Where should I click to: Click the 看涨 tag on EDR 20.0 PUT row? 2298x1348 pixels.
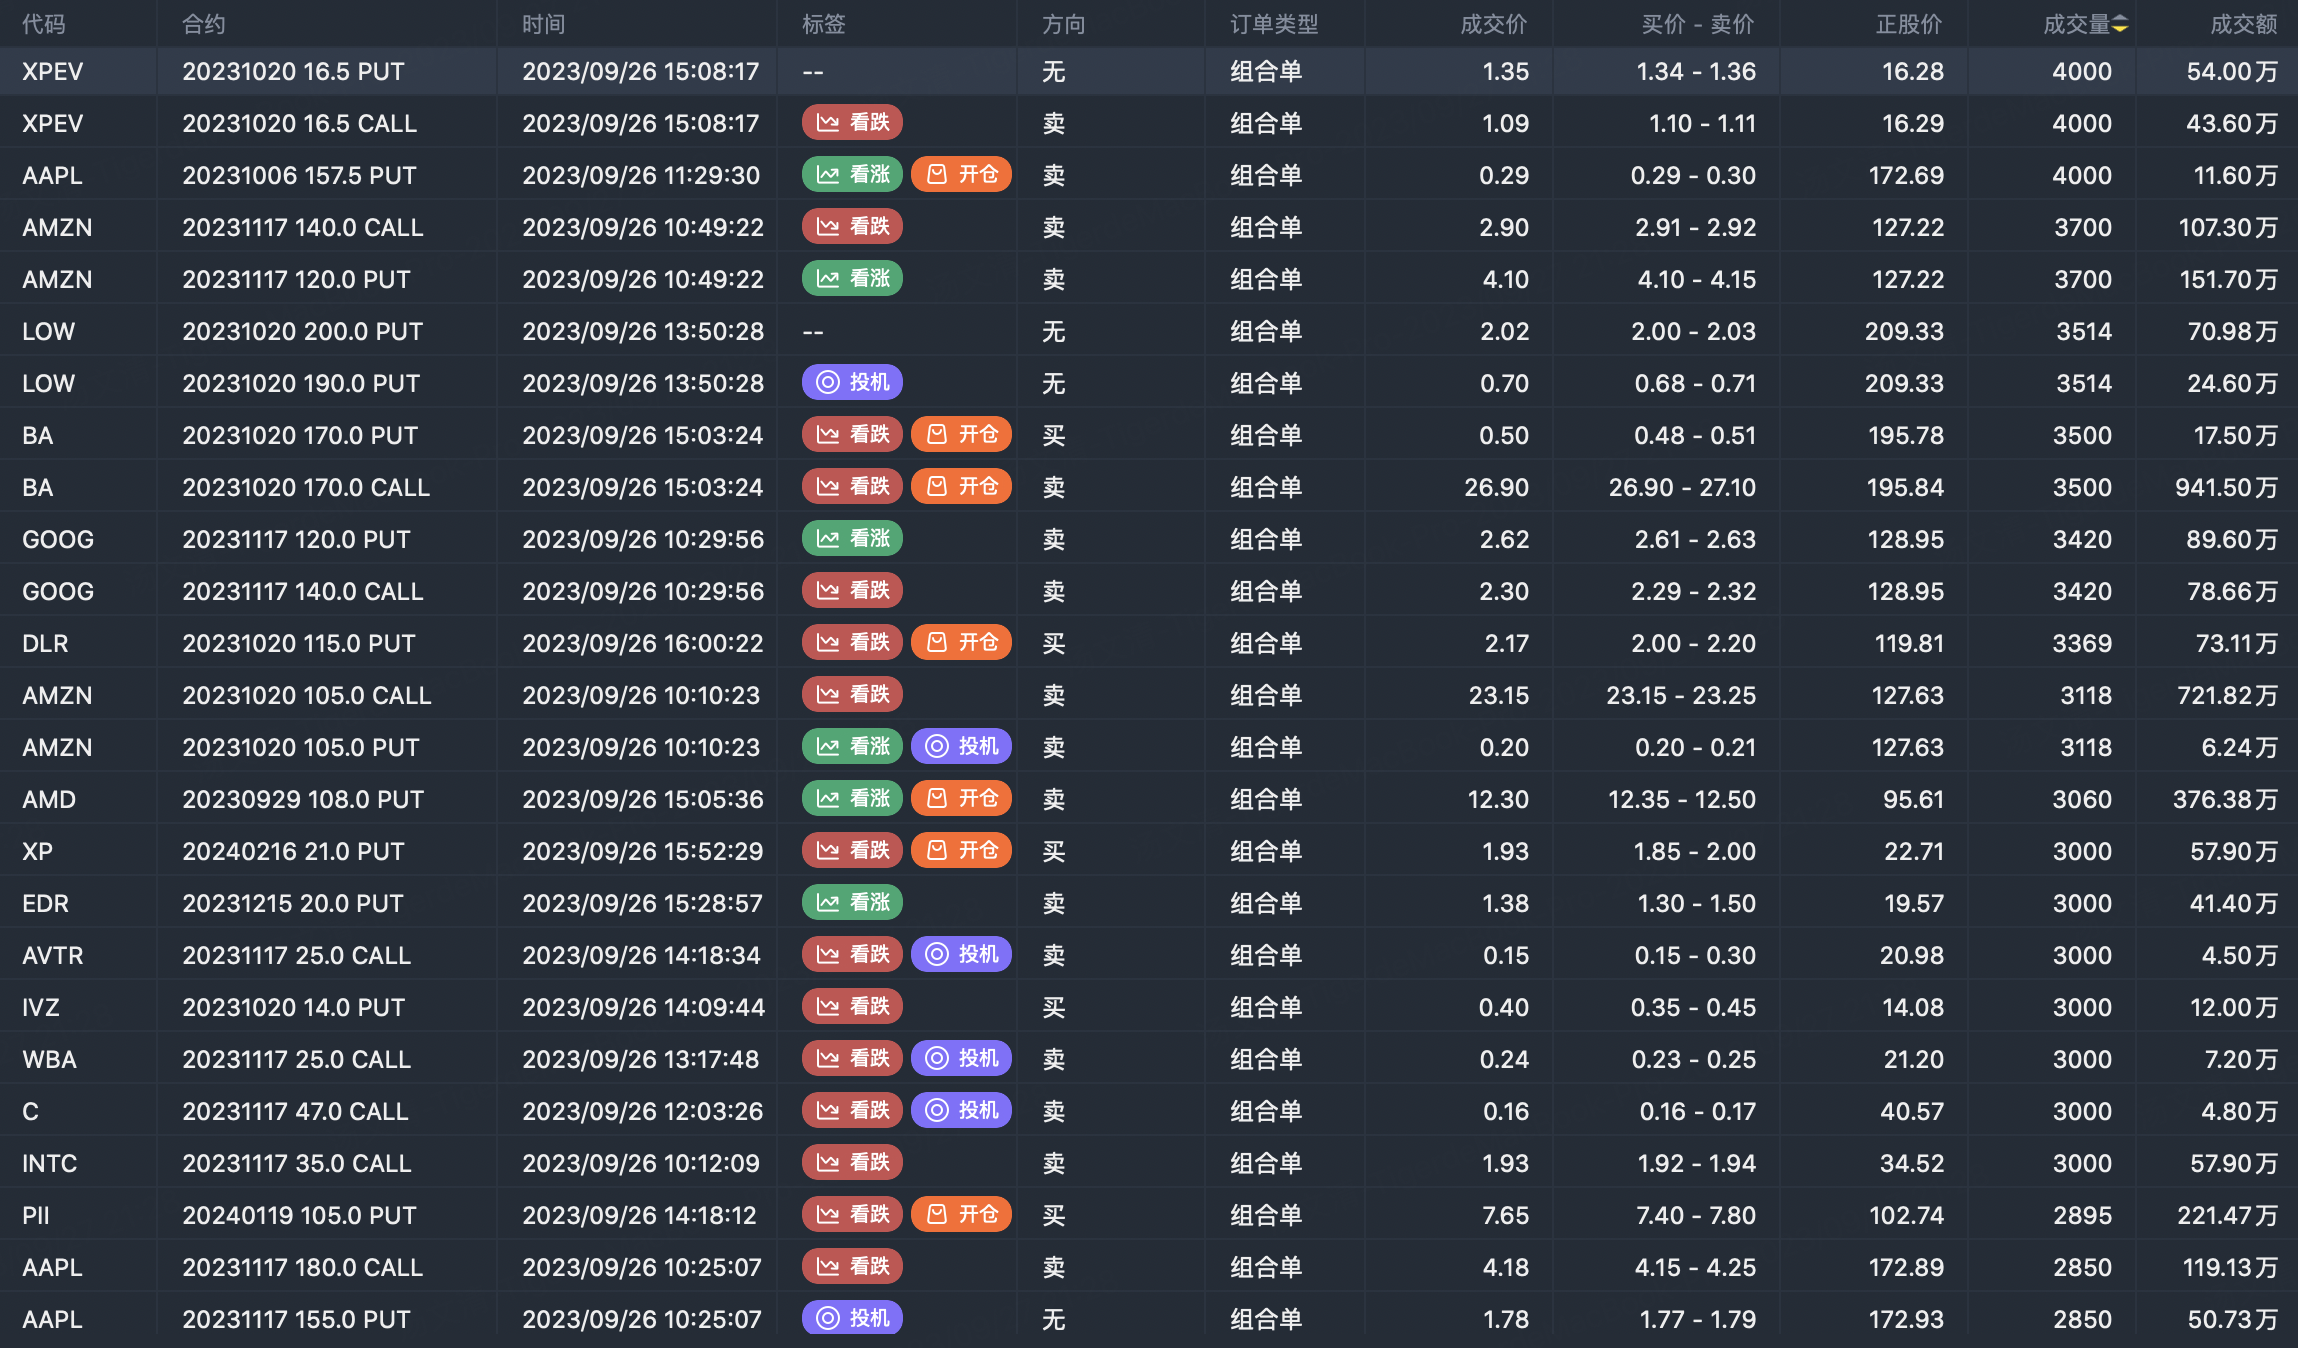852,903
